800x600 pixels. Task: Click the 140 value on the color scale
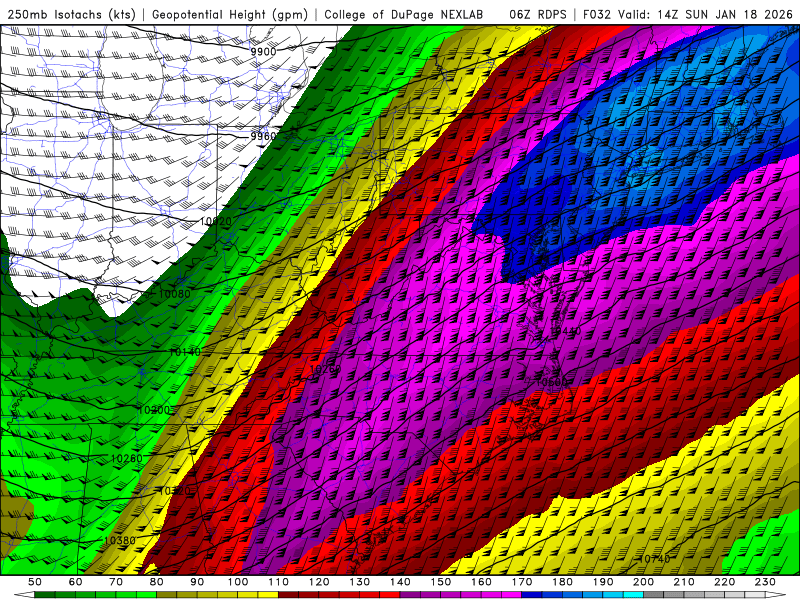(400, 582)
